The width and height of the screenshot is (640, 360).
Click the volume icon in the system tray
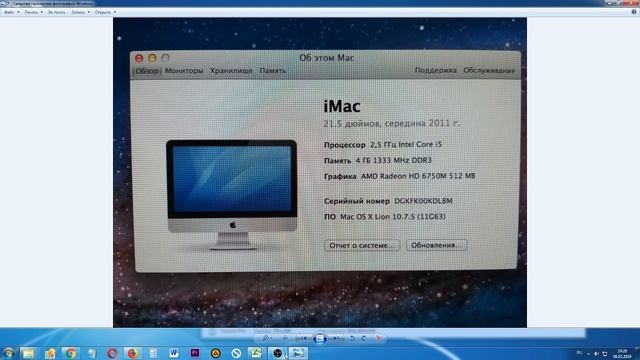tap(596, 354)
